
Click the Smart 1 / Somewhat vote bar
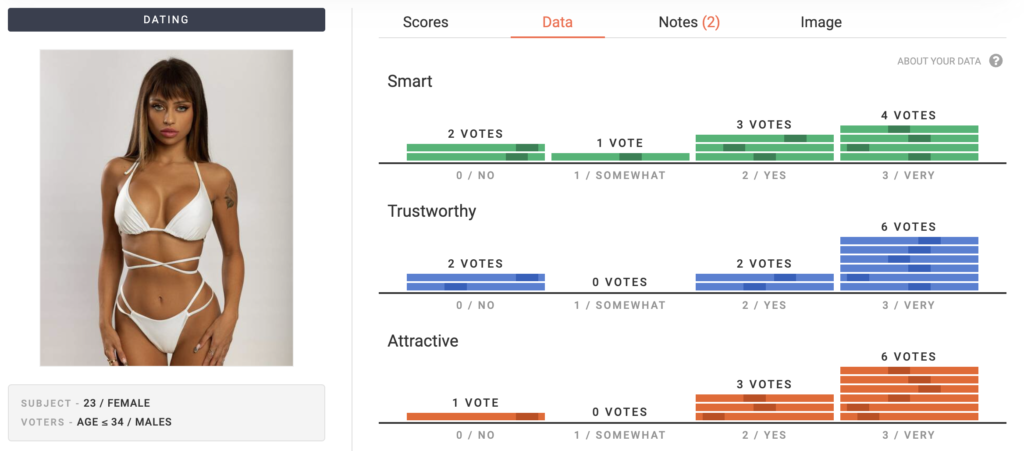pos(620,157)
